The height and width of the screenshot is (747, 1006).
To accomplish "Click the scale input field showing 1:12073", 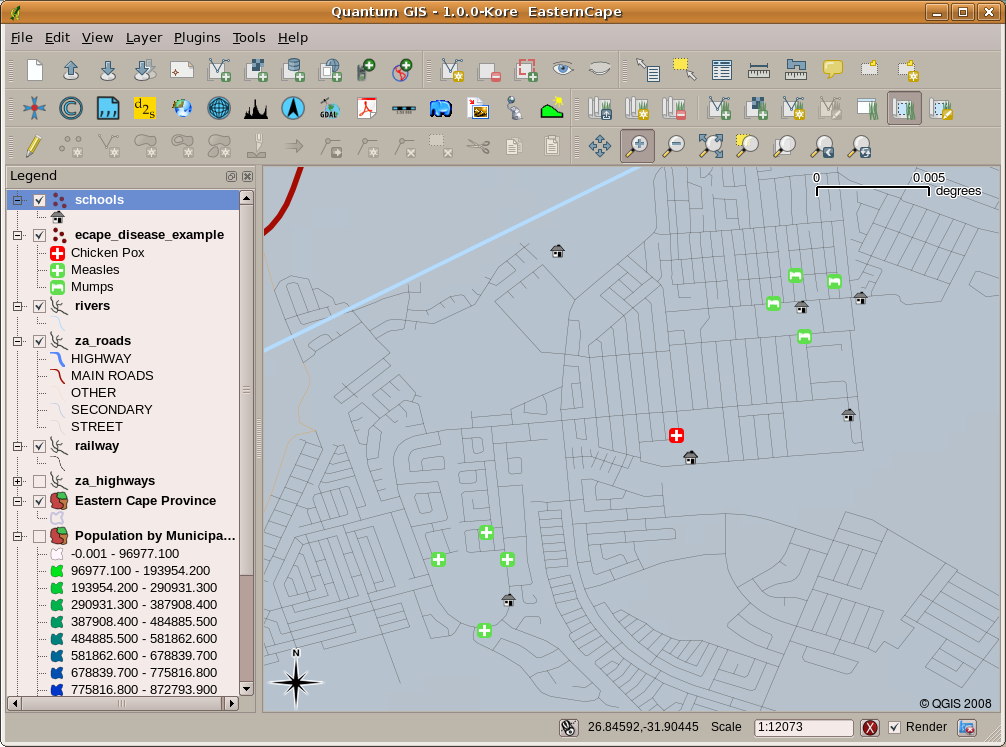I will click(x=805, y=727).
